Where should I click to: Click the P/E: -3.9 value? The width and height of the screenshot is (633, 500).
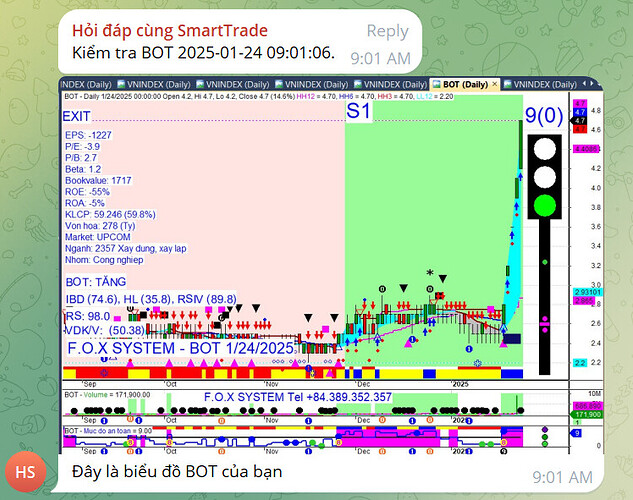tap(82, 146)
